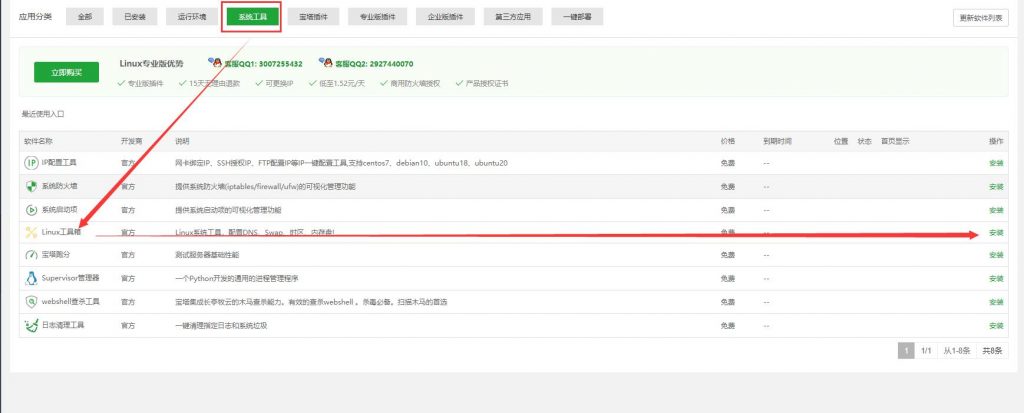Click the 系统防火墙 shield icon
The height and width of the screenshot is (413, 1024).
point(31,186)
